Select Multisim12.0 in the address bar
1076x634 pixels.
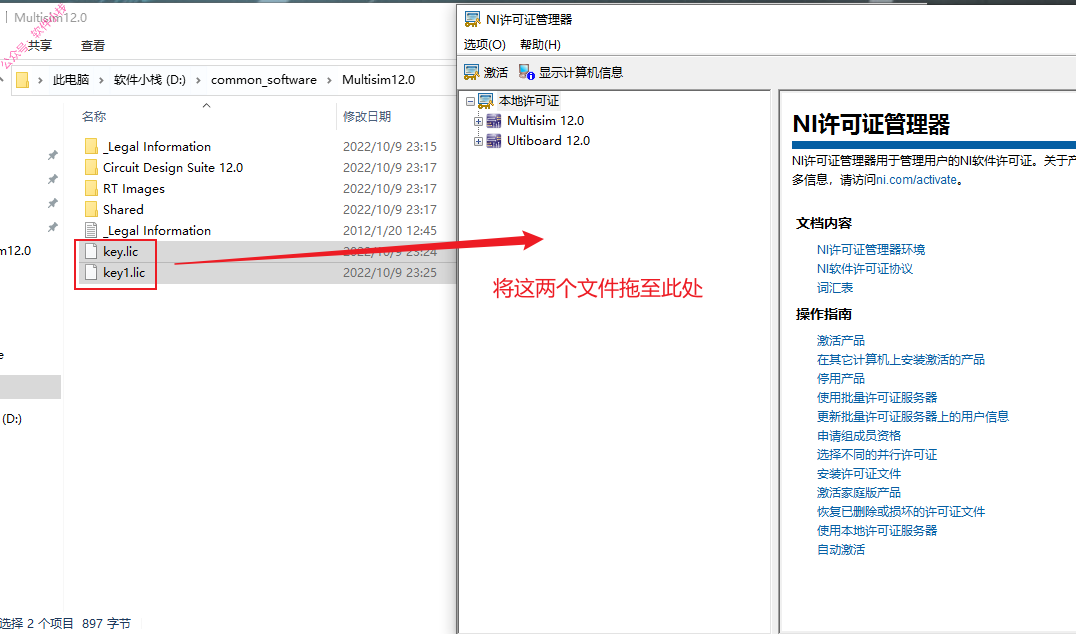[x=379, y=80]
